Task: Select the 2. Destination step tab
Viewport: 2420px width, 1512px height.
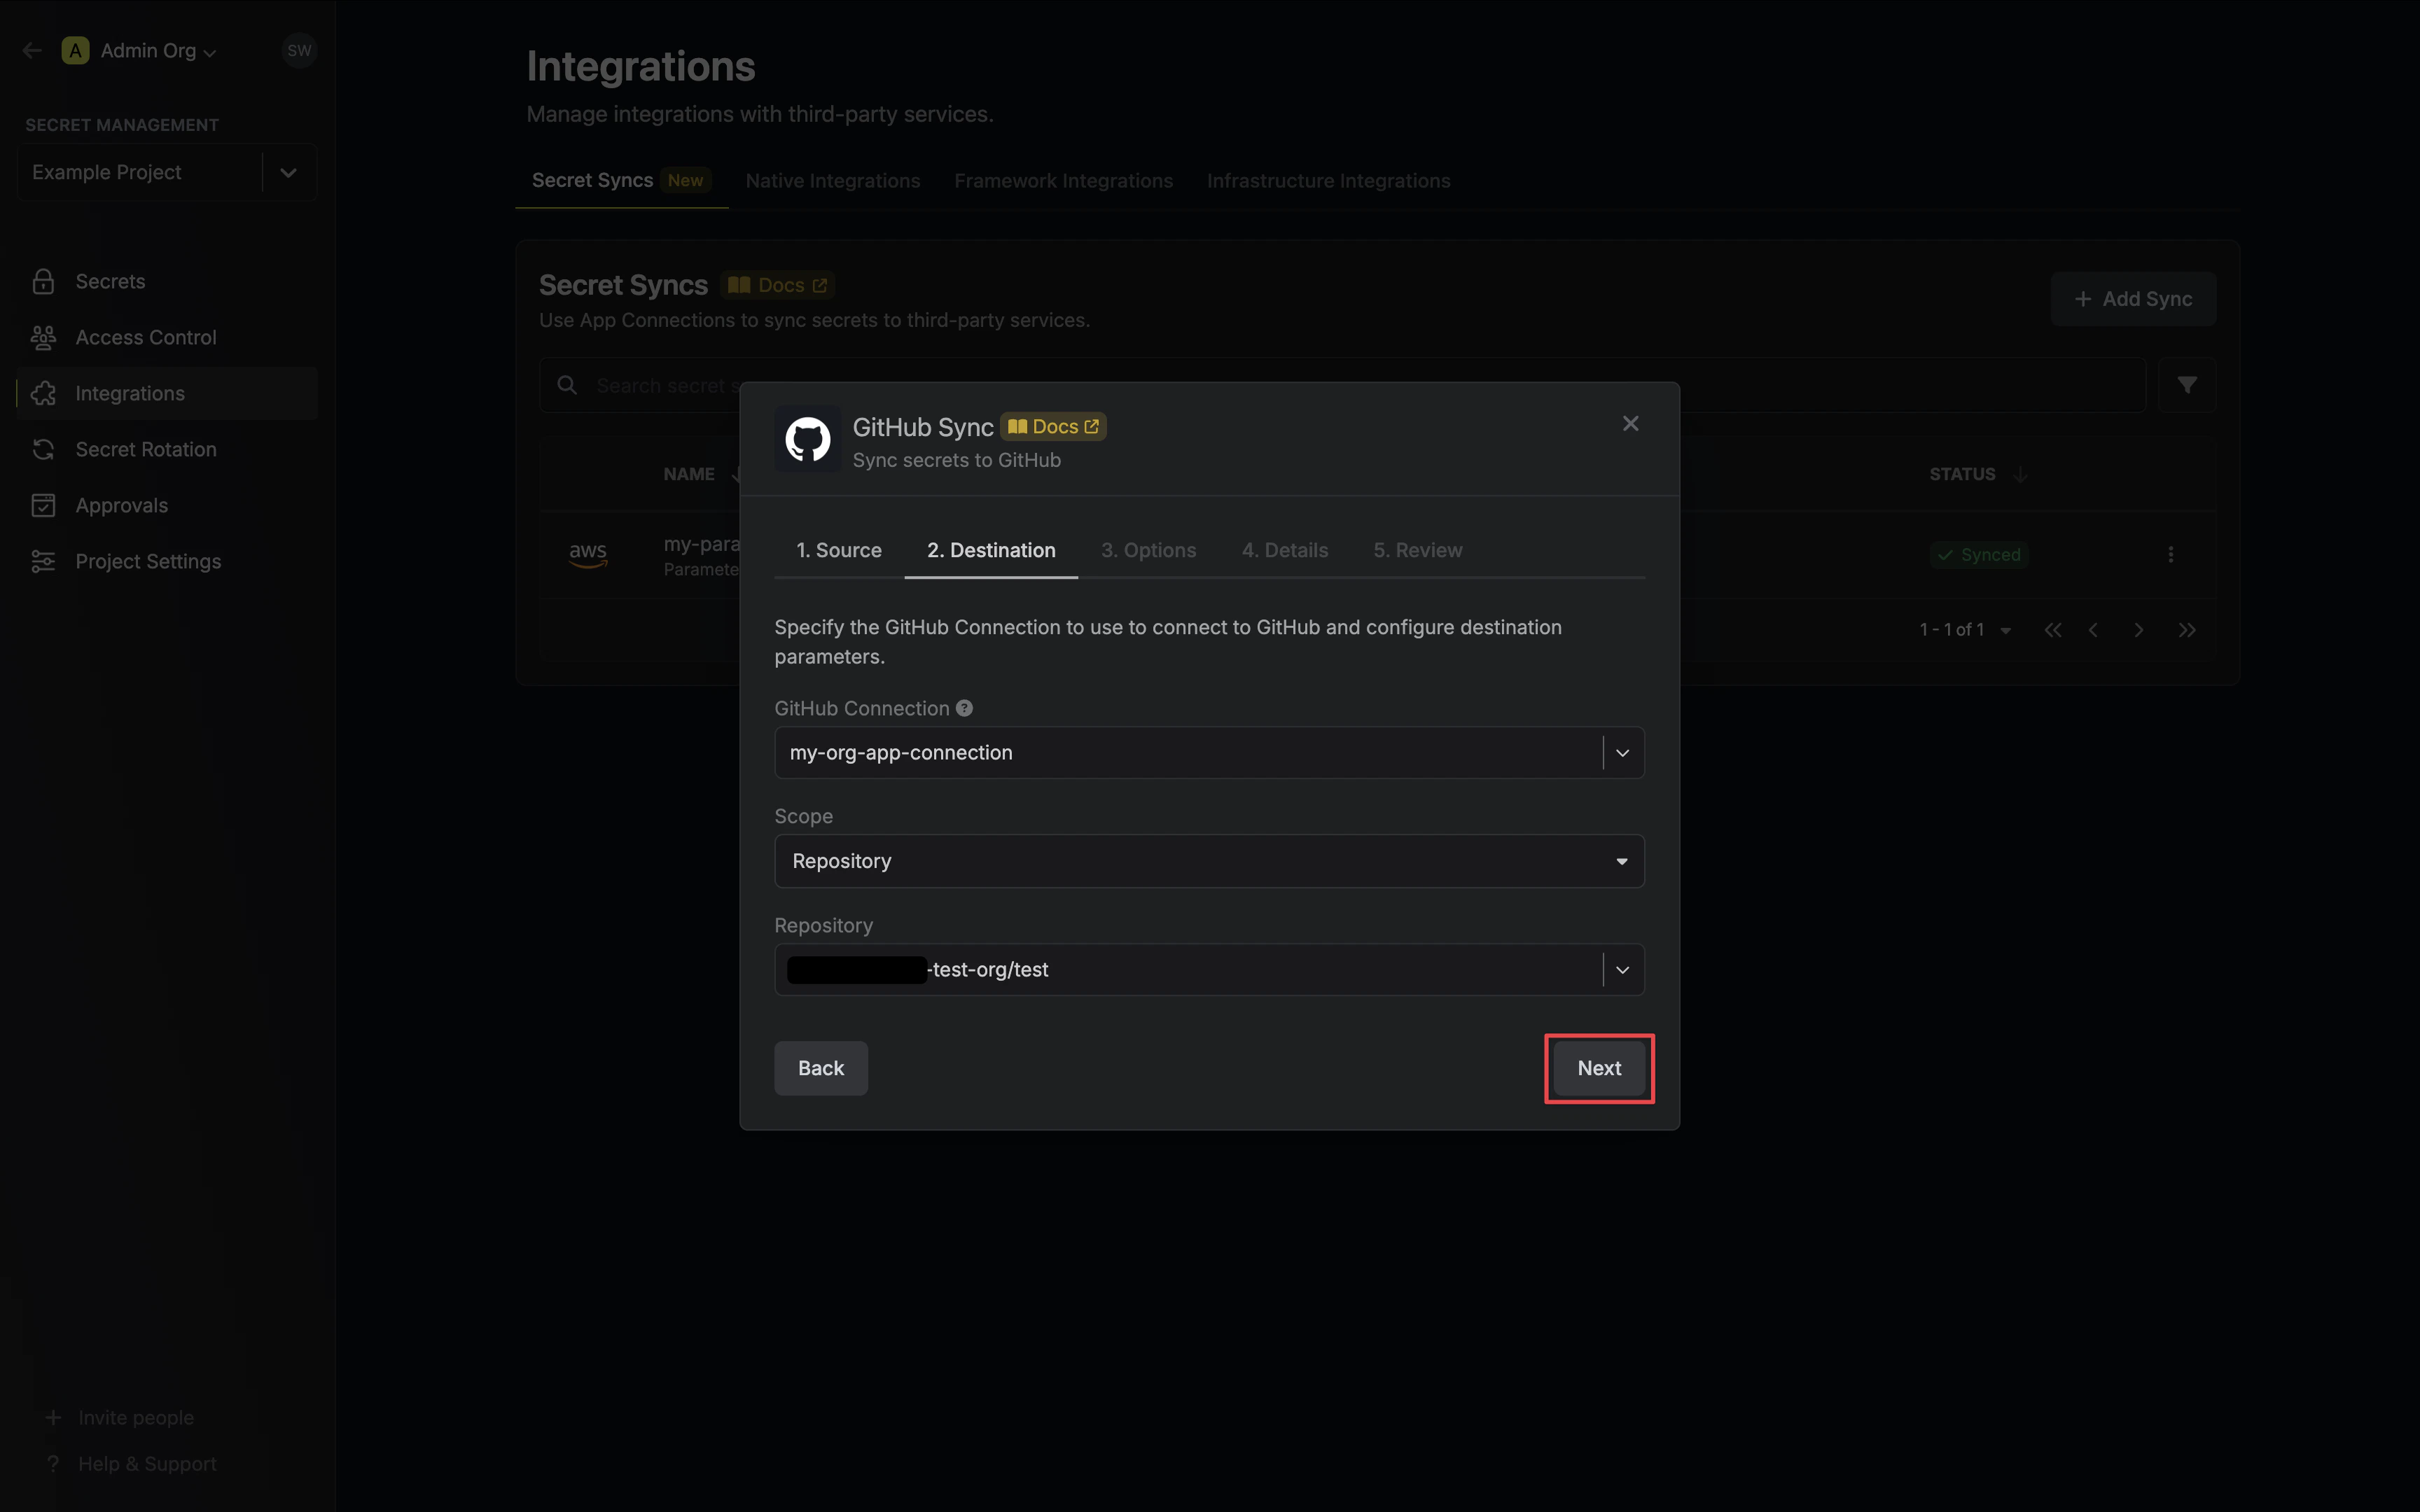Action: tap(991, 550)
